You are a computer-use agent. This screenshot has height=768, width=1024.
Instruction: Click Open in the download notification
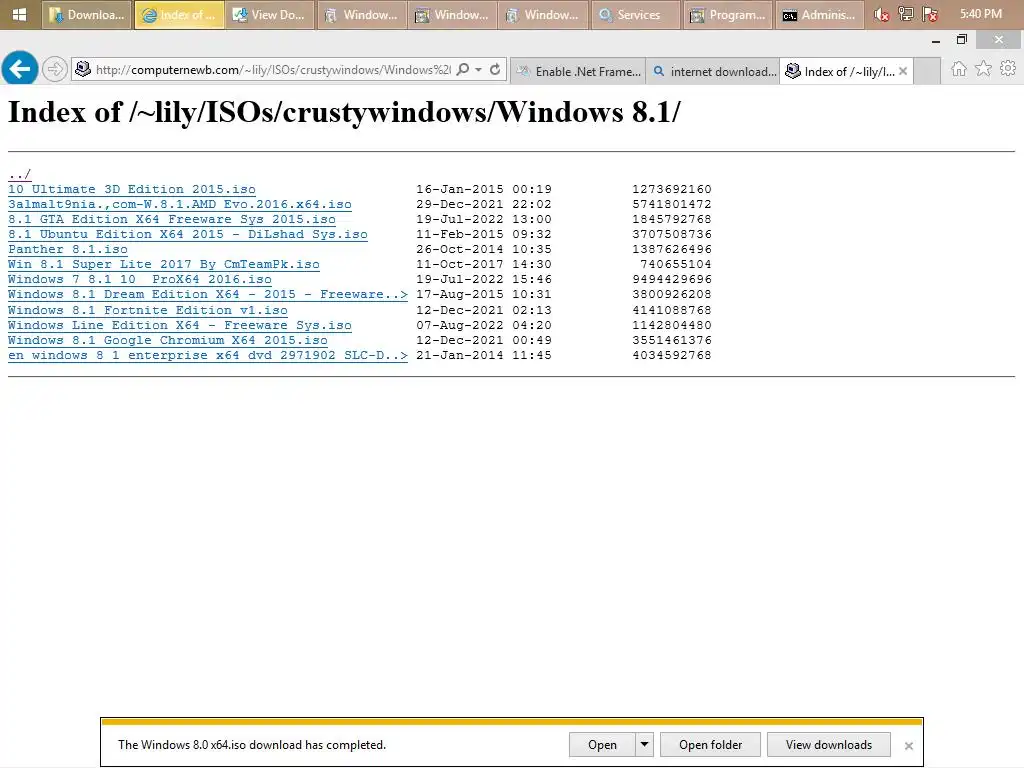(x=602, y=744)
